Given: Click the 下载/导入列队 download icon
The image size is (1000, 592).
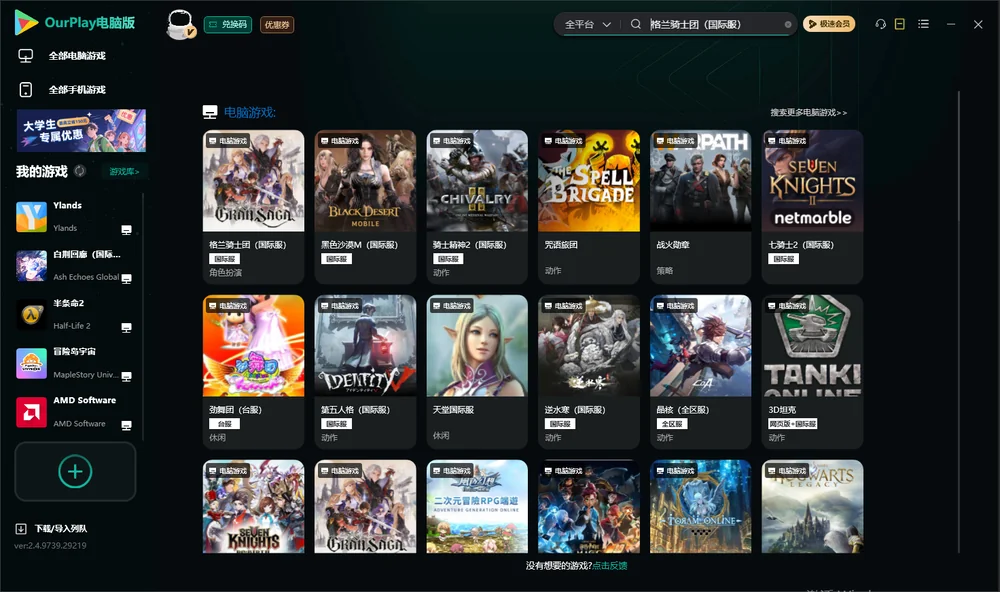Looking at the screenshot, I should [21, 529].
